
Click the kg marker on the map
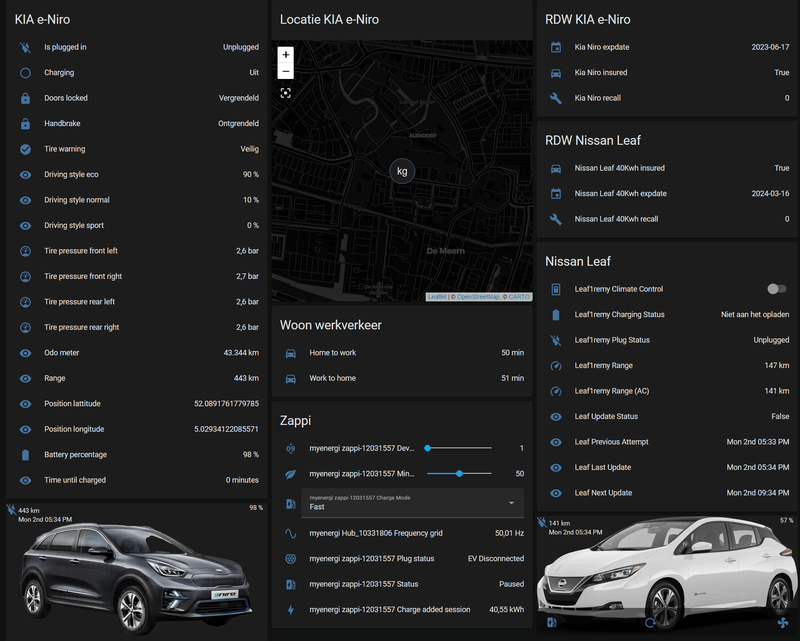(402, 171)
